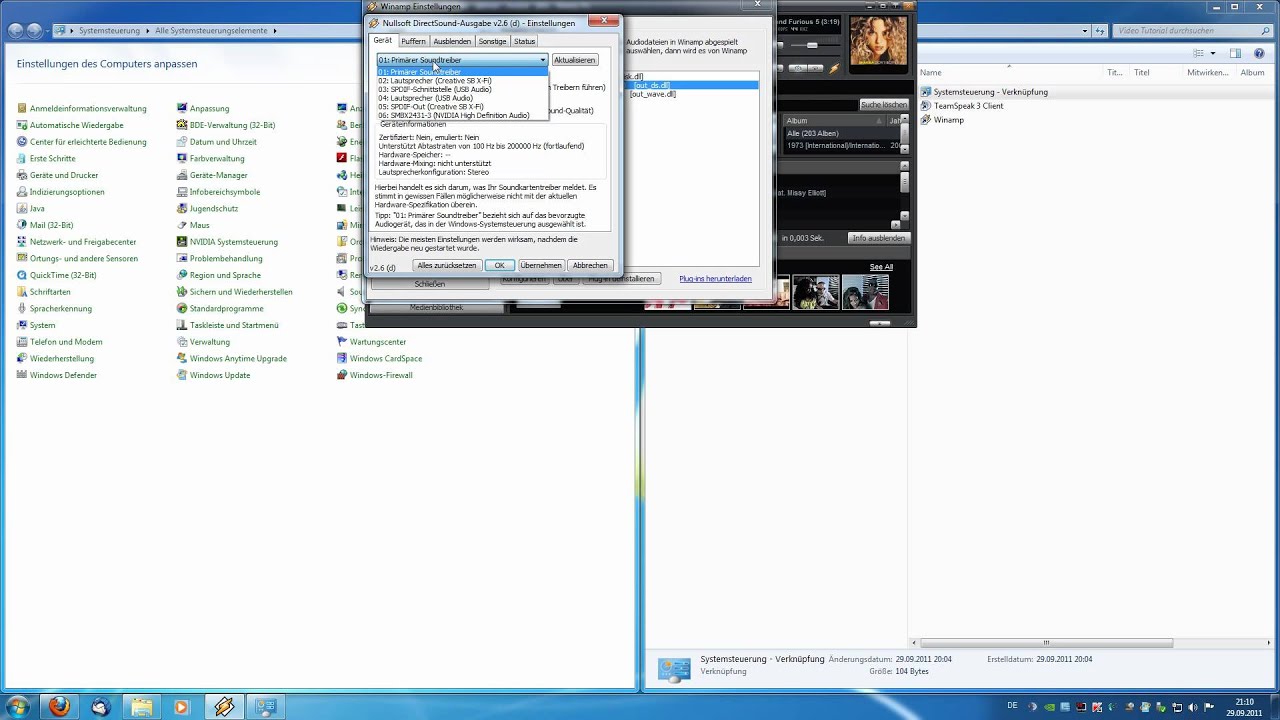The height and width of the screenshot is (720, 1280).
Task: Click the Winamp shortcut icon in Explorer
Action: (926, 120)
